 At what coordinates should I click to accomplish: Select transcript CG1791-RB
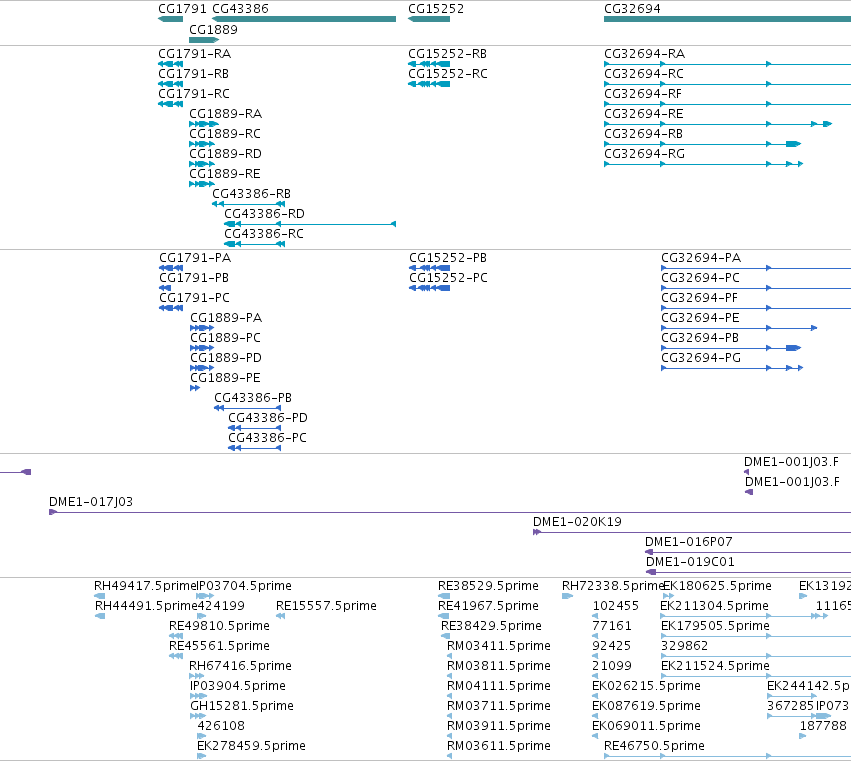click(x=193, y=74)
